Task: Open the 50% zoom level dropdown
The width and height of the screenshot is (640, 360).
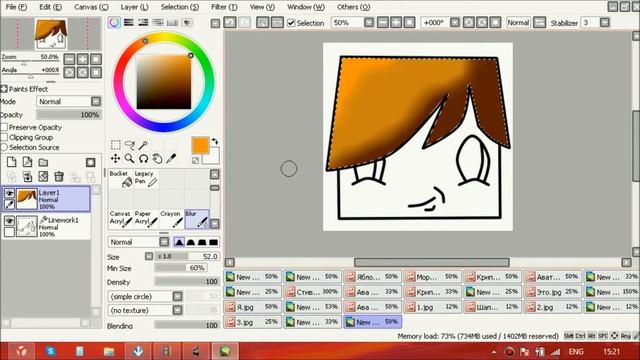Action: click(x=369, y=22)
